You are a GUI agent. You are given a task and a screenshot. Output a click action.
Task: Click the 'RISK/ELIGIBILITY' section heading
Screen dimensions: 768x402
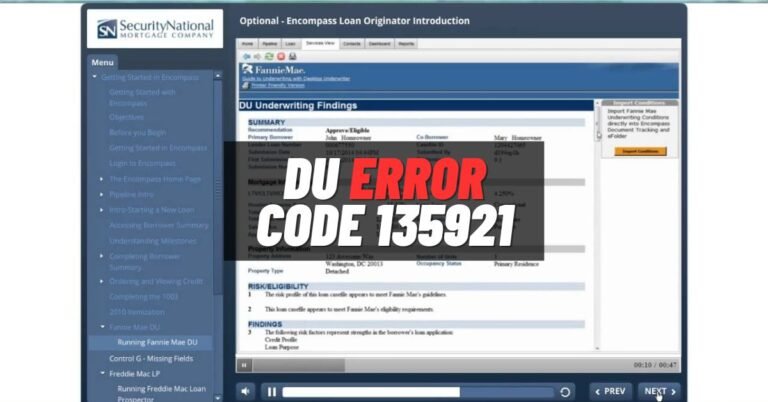(278, 286)
